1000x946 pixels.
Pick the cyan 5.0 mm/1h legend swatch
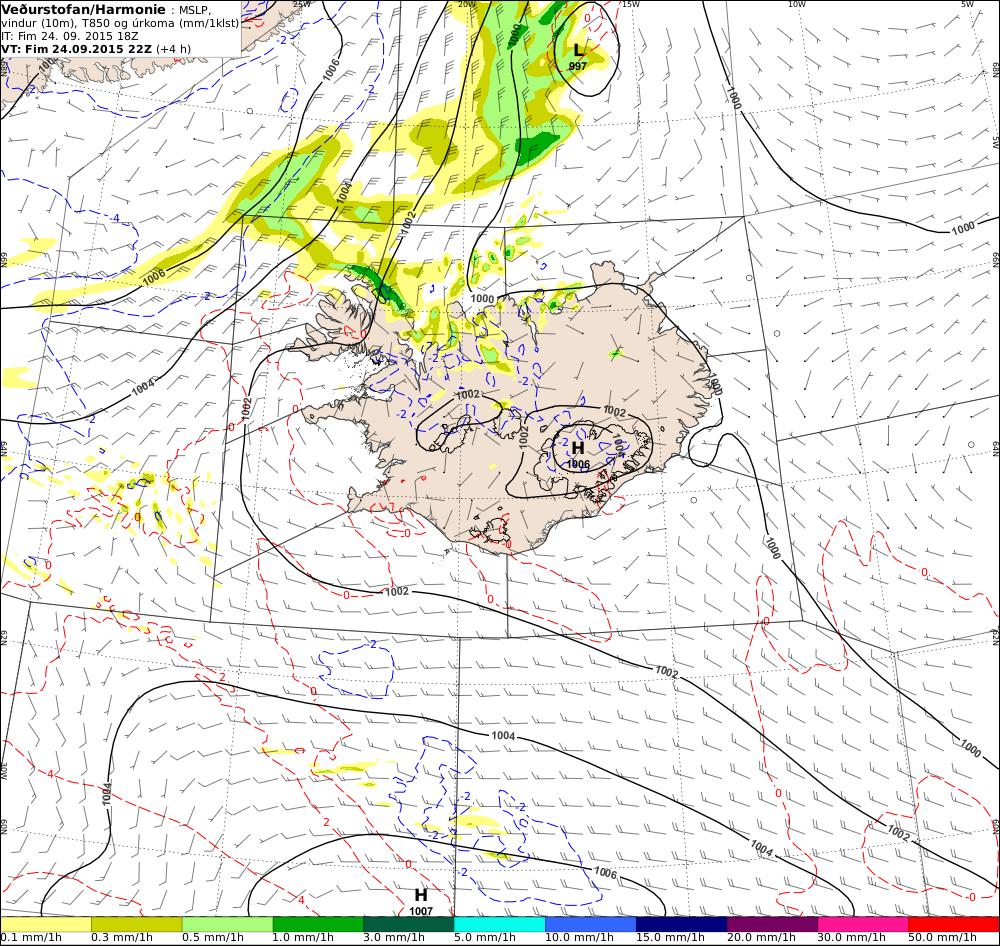point(499,924)
